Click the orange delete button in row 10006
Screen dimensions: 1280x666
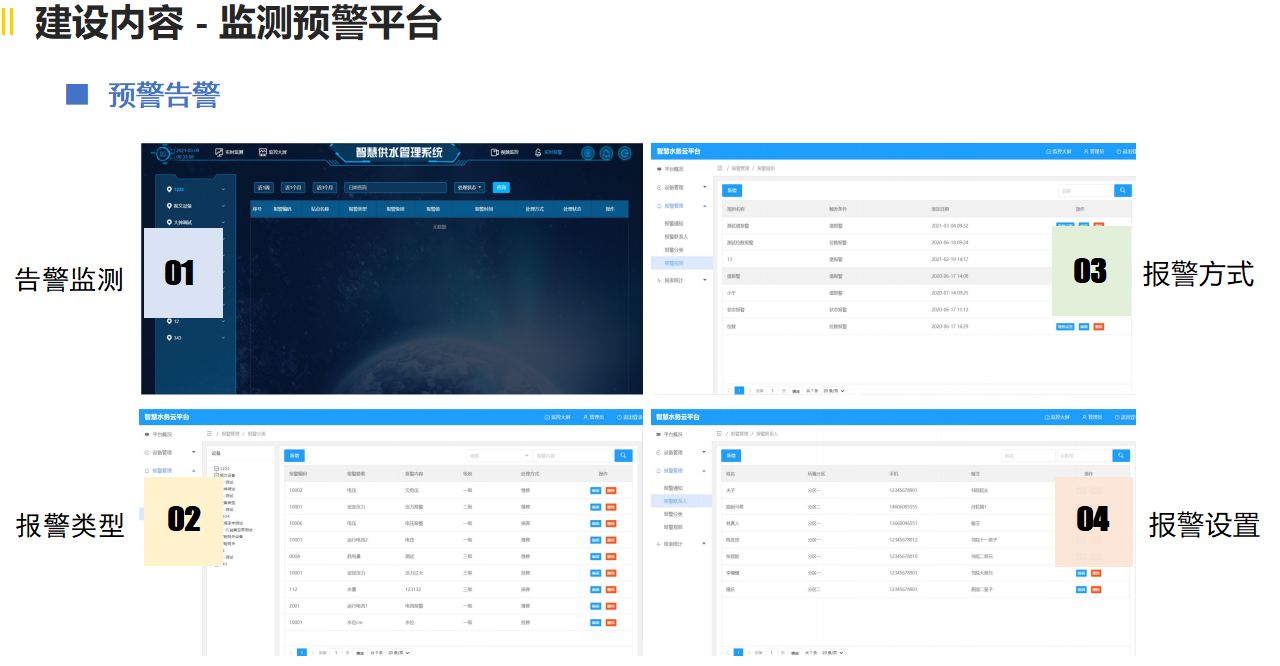point(611,523)
